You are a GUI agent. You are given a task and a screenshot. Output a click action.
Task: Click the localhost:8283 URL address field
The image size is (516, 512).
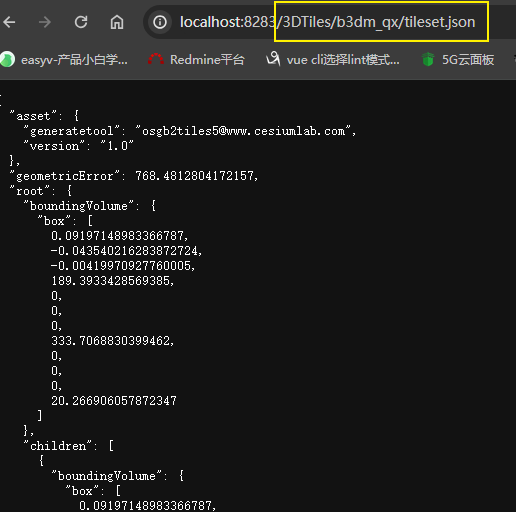[327, 22]
